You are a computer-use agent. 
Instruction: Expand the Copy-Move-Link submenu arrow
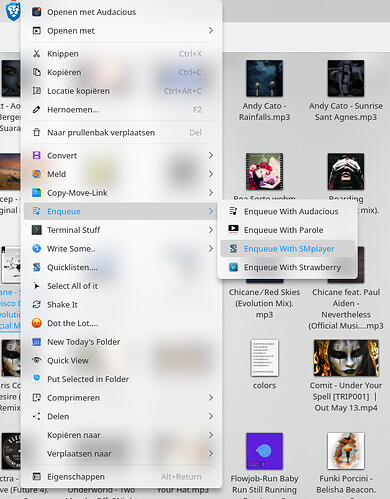211,193
